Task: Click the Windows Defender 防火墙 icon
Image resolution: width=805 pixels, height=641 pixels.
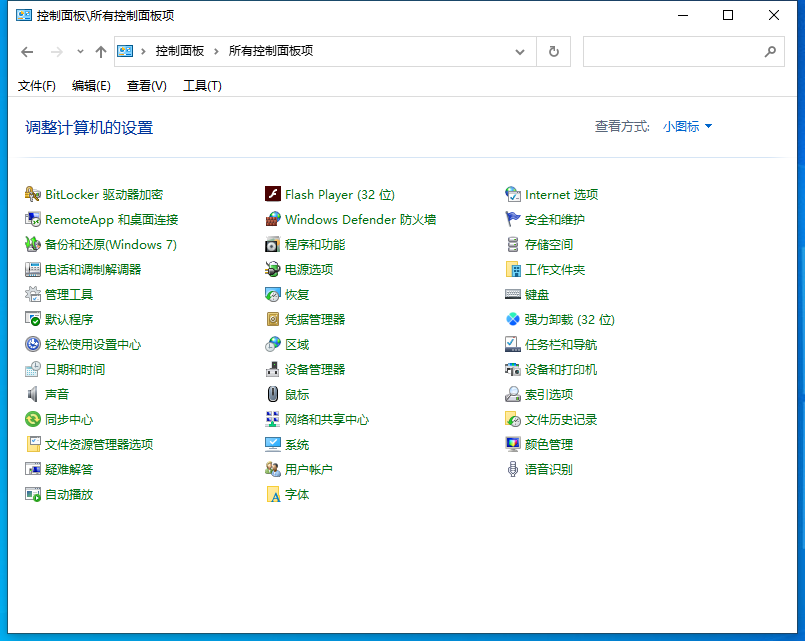Action: tap(273, 220)
